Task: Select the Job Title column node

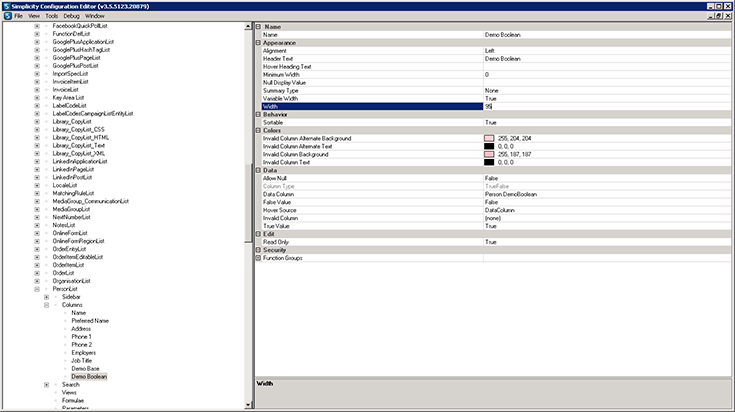Action: 82,360
